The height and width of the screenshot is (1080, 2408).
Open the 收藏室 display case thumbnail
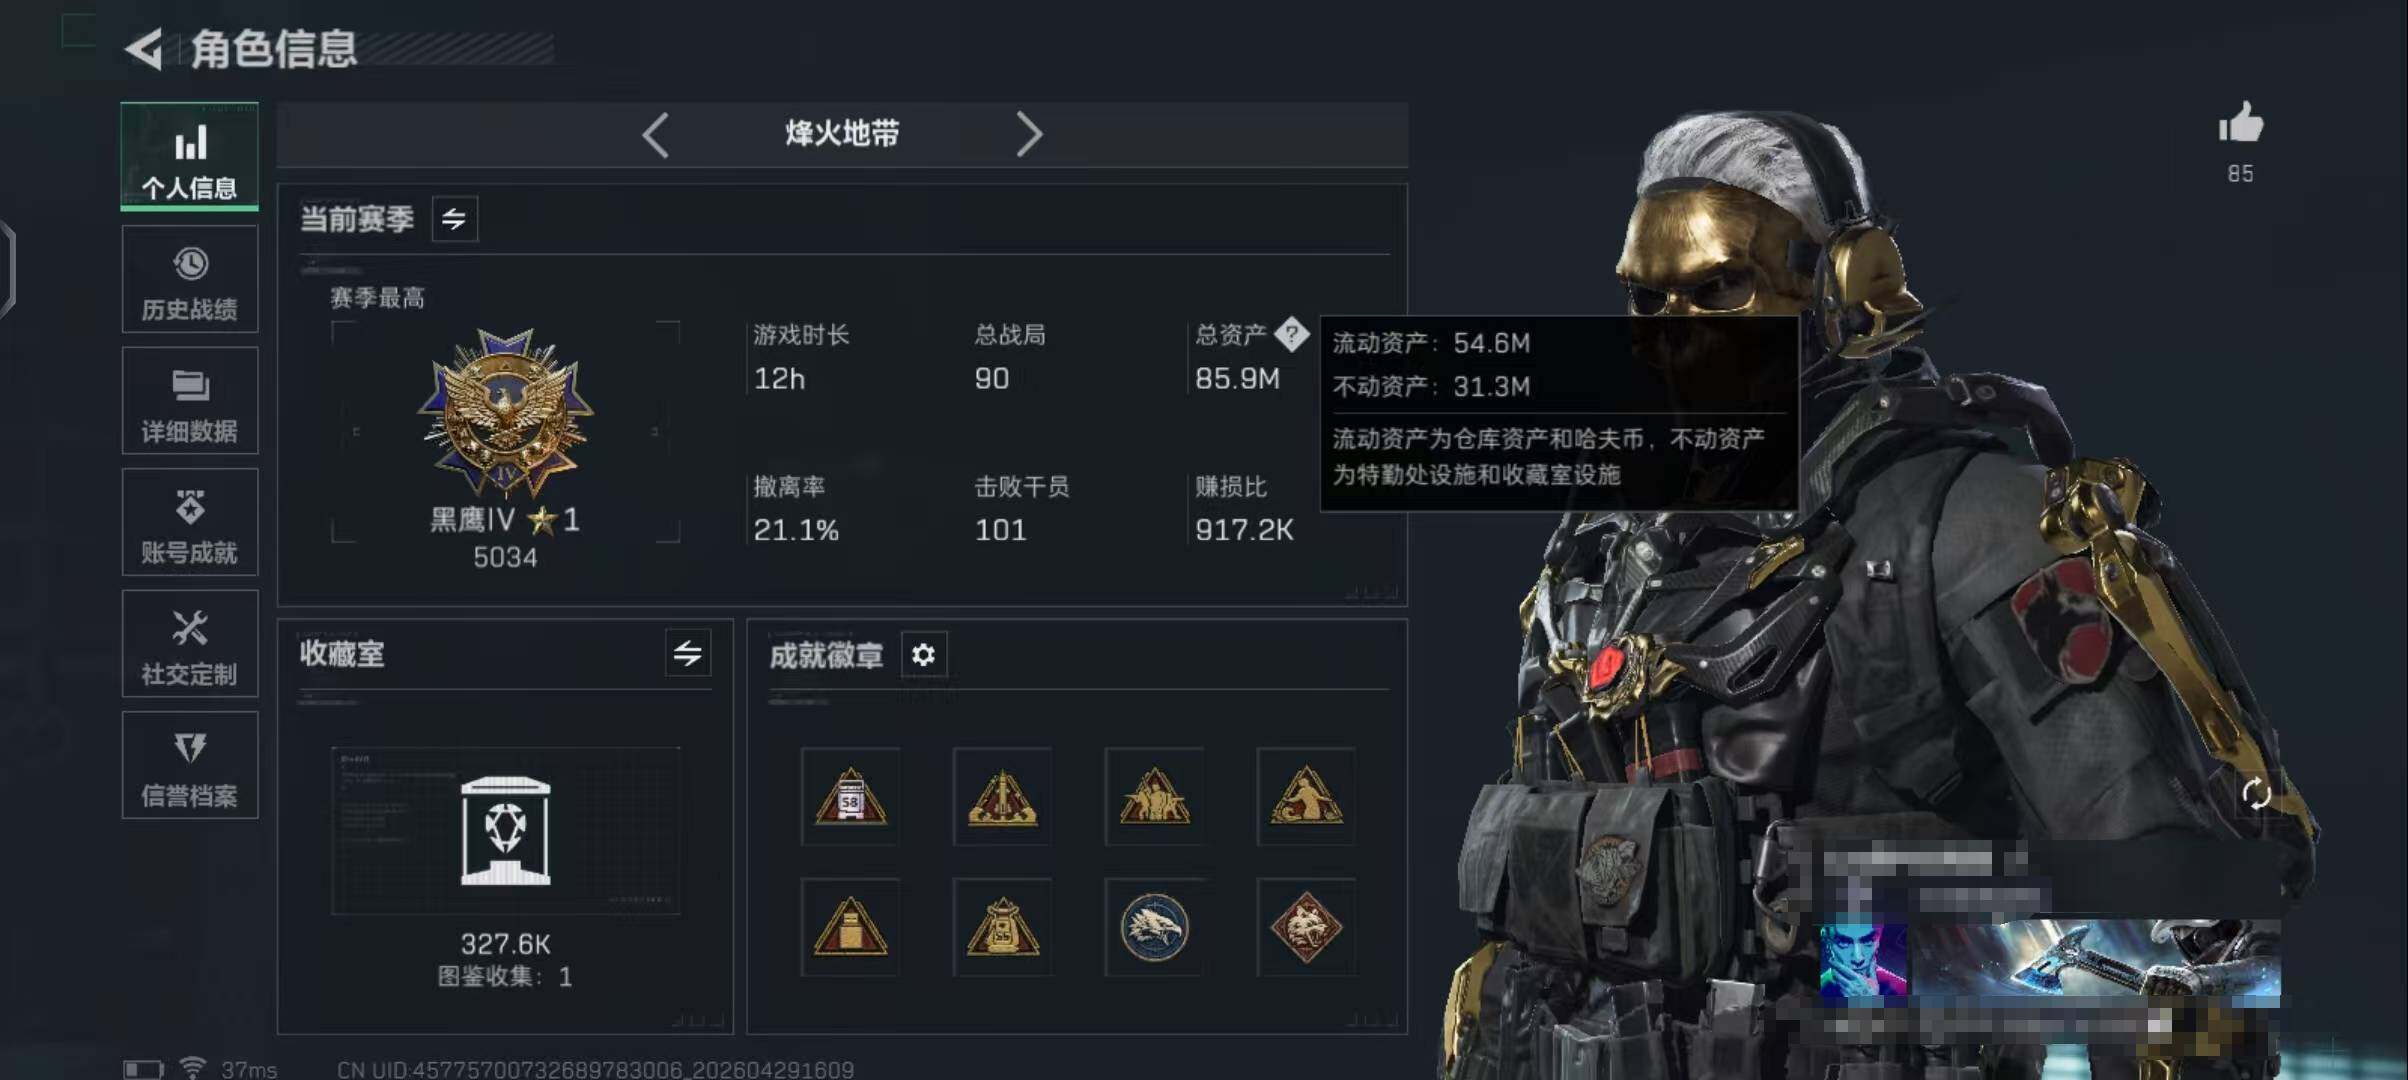(x=505, y=831)
